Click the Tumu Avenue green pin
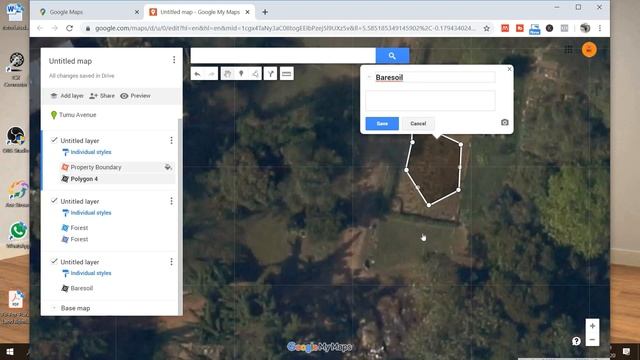 tap(53, 115)
